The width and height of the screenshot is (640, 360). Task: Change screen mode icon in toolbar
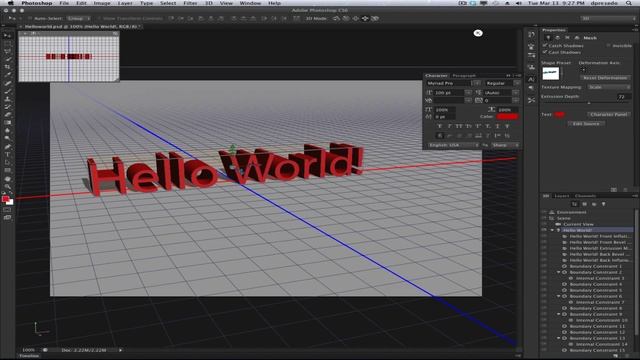(7, 218)
